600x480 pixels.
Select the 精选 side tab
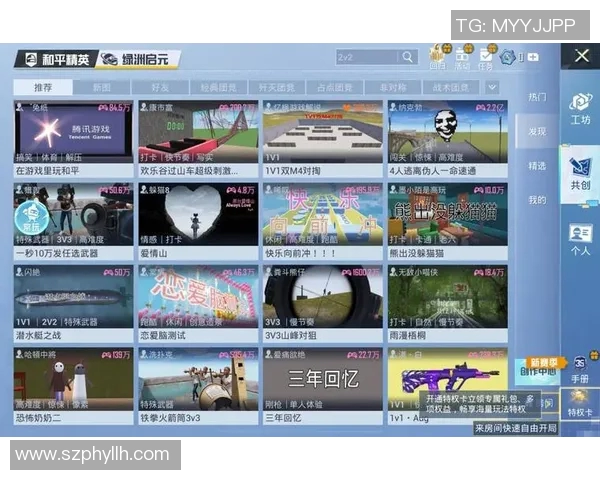tap(538, 166)
